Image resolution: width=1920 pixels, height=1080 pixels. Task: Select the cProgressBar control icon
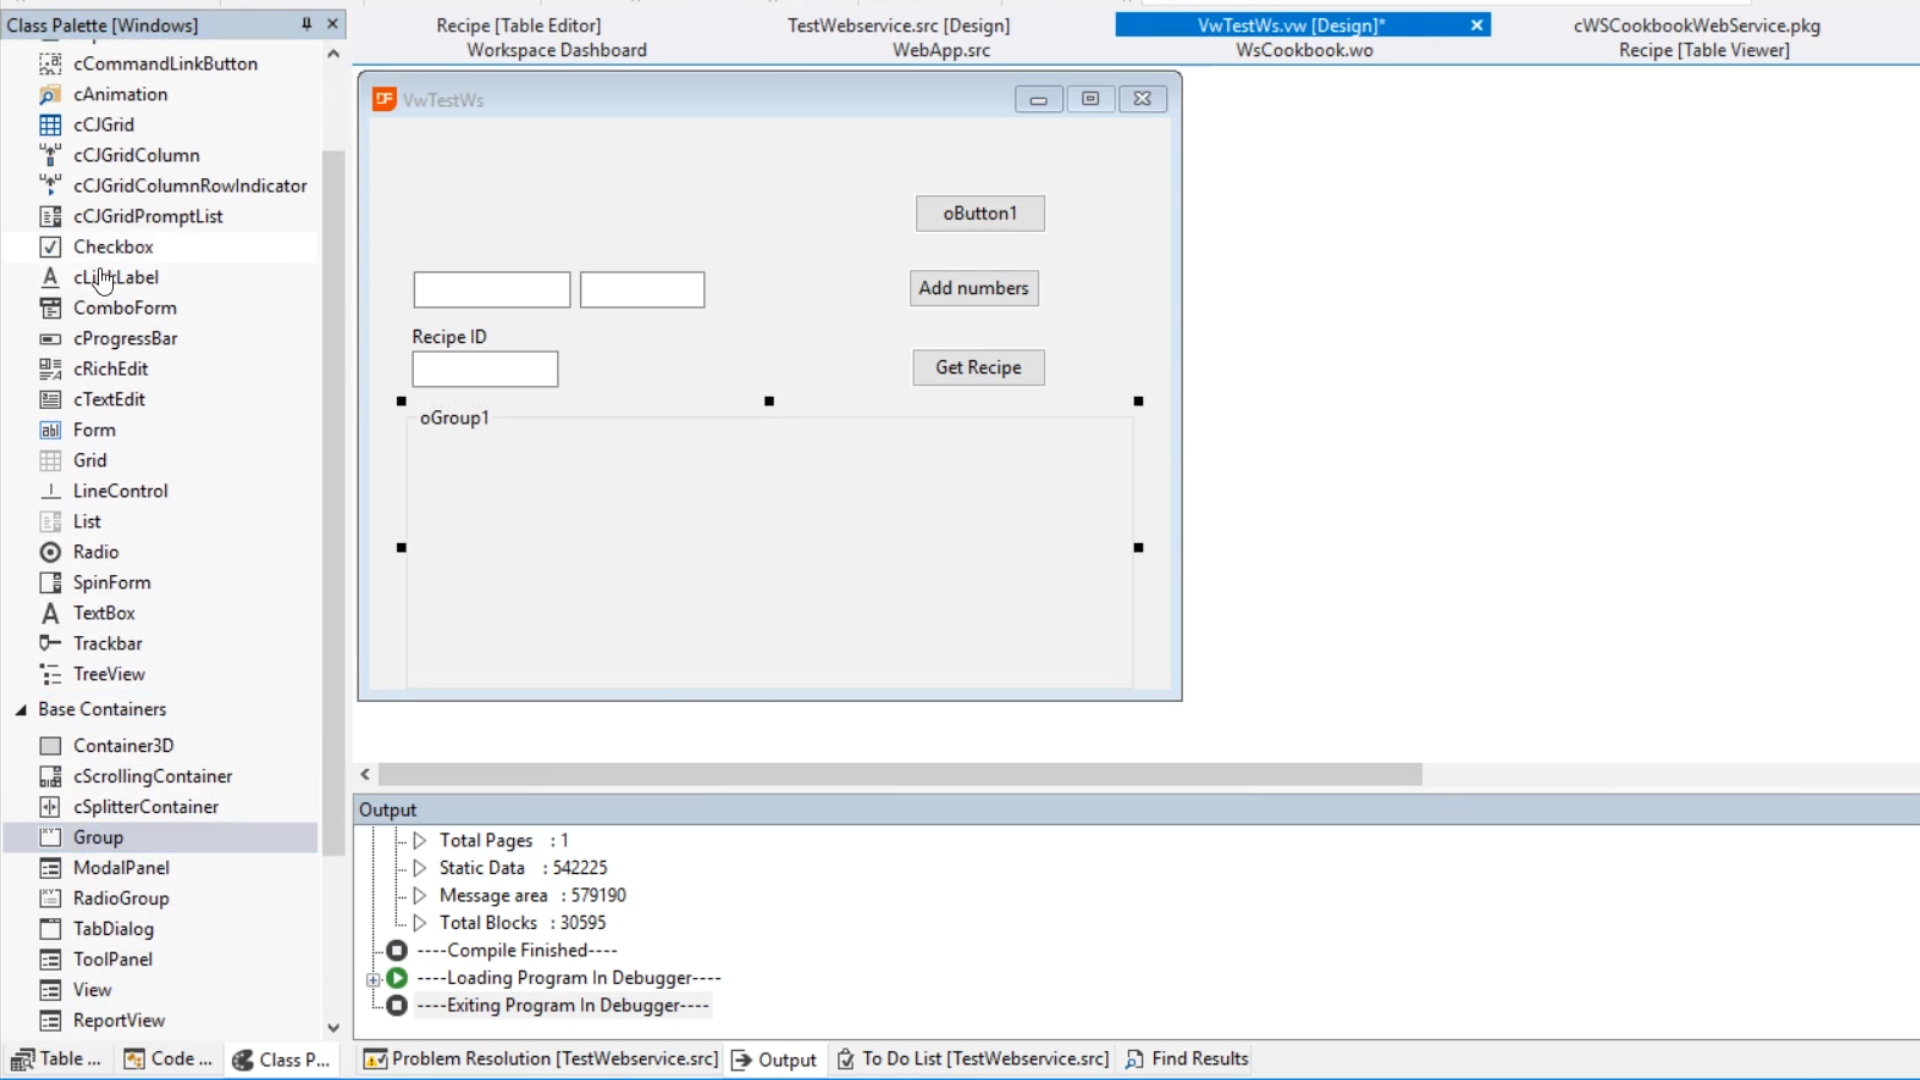50,339
